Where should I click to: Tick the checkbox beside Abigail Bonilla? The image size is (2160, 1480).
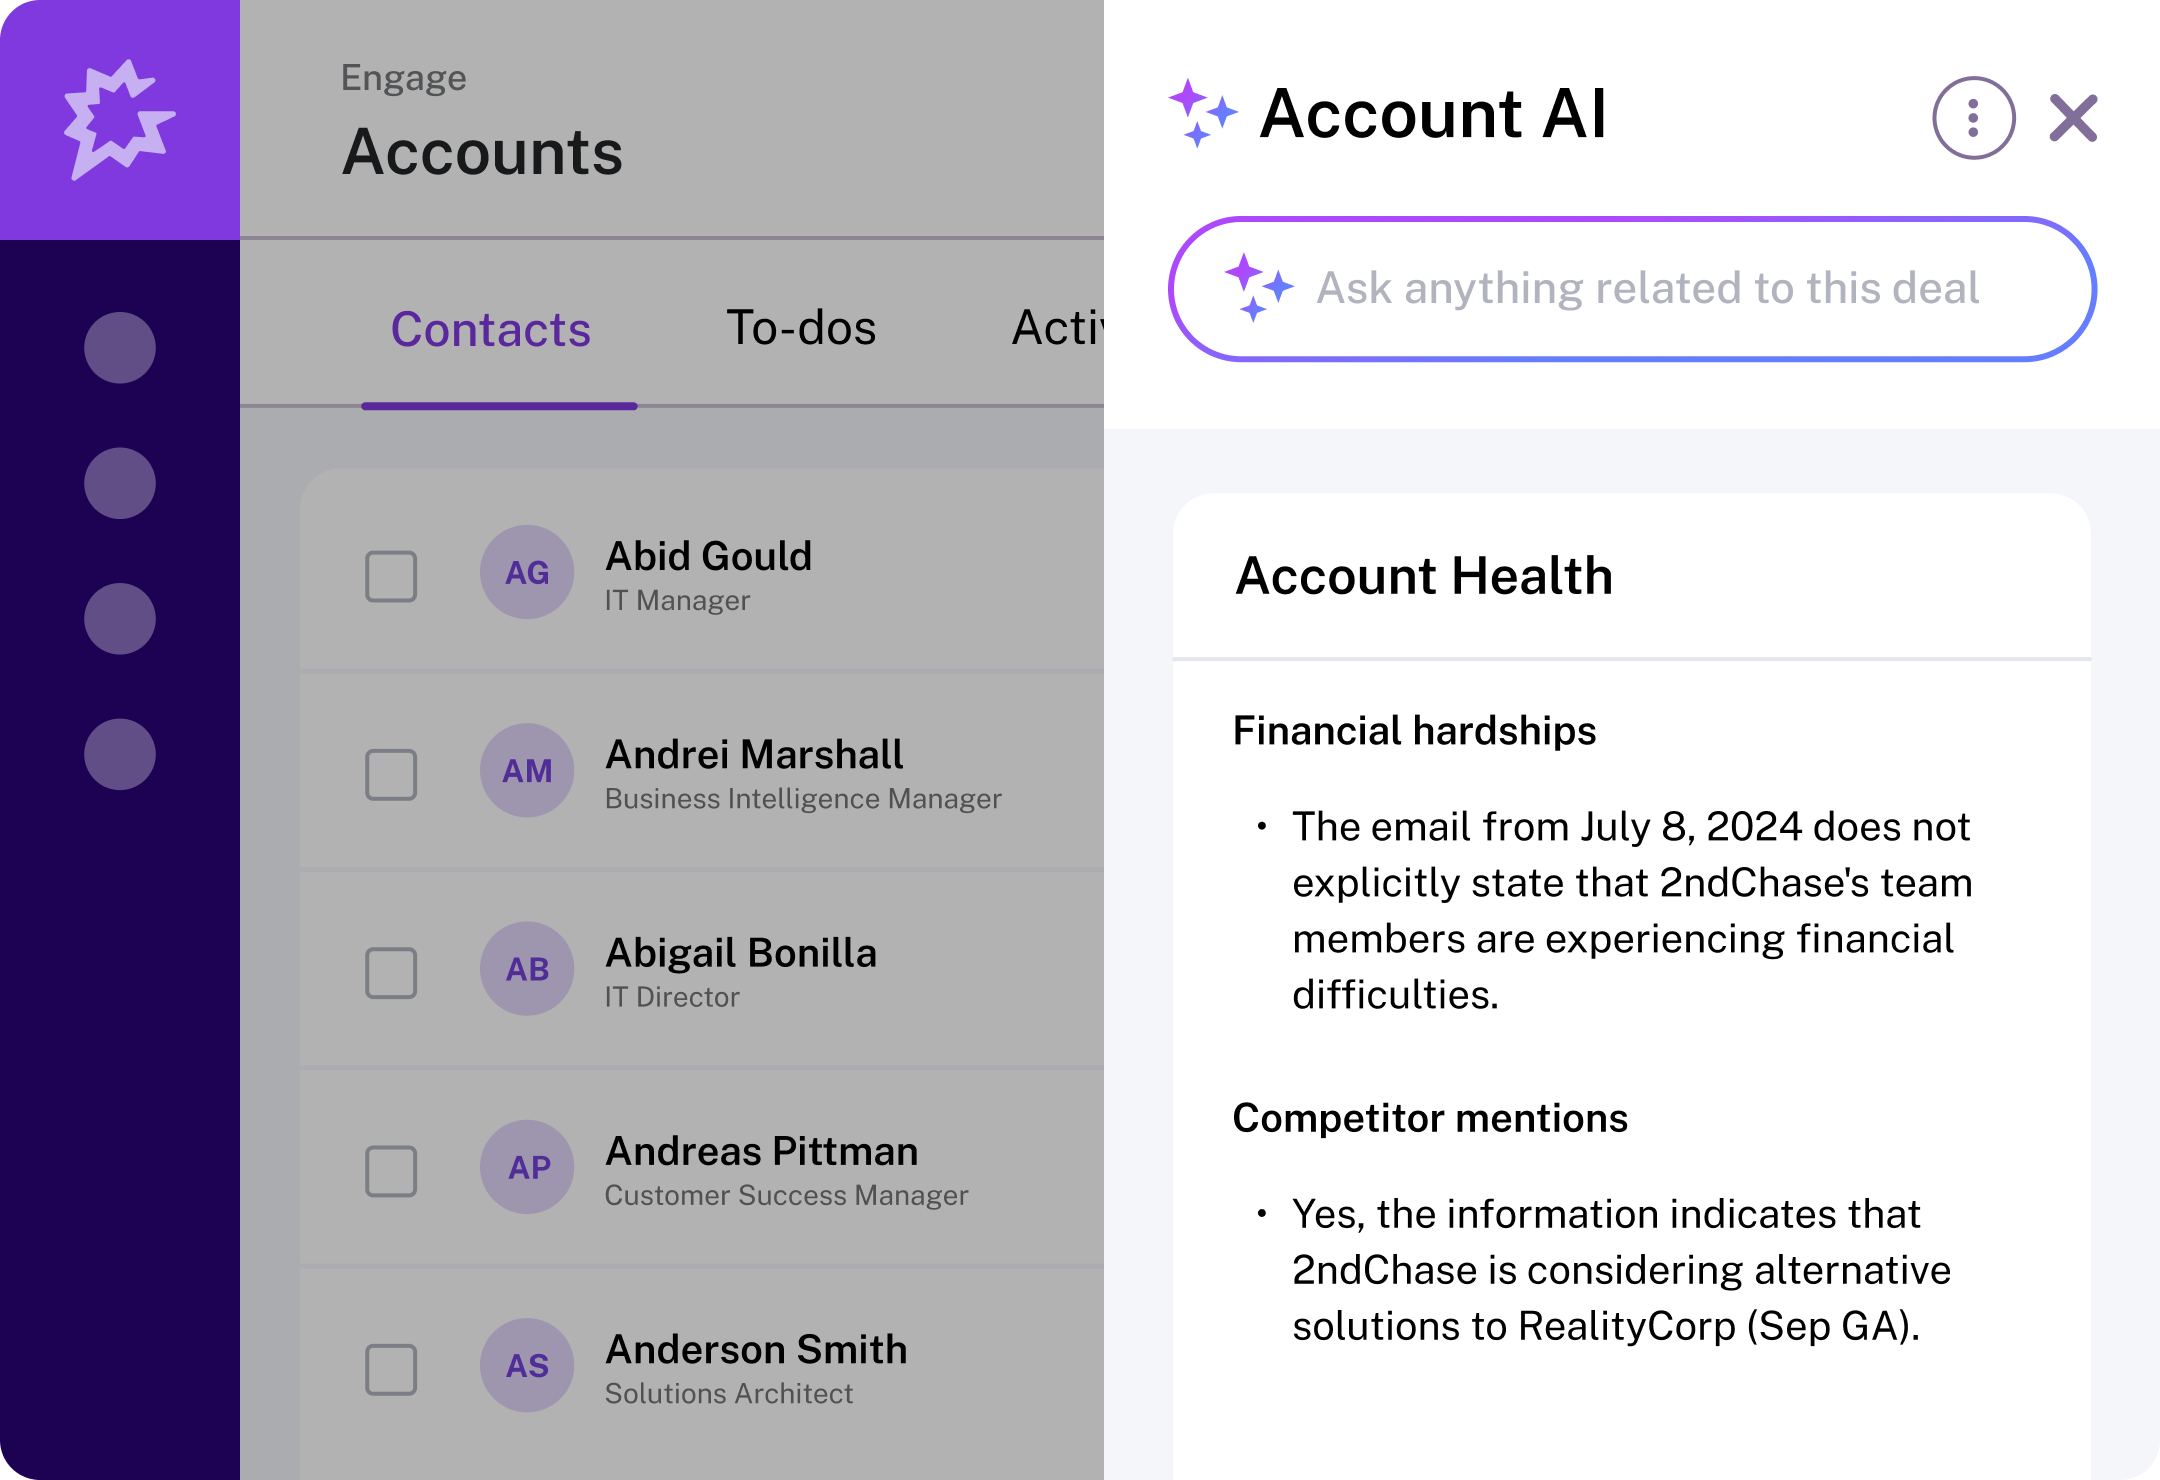point(391,972)
